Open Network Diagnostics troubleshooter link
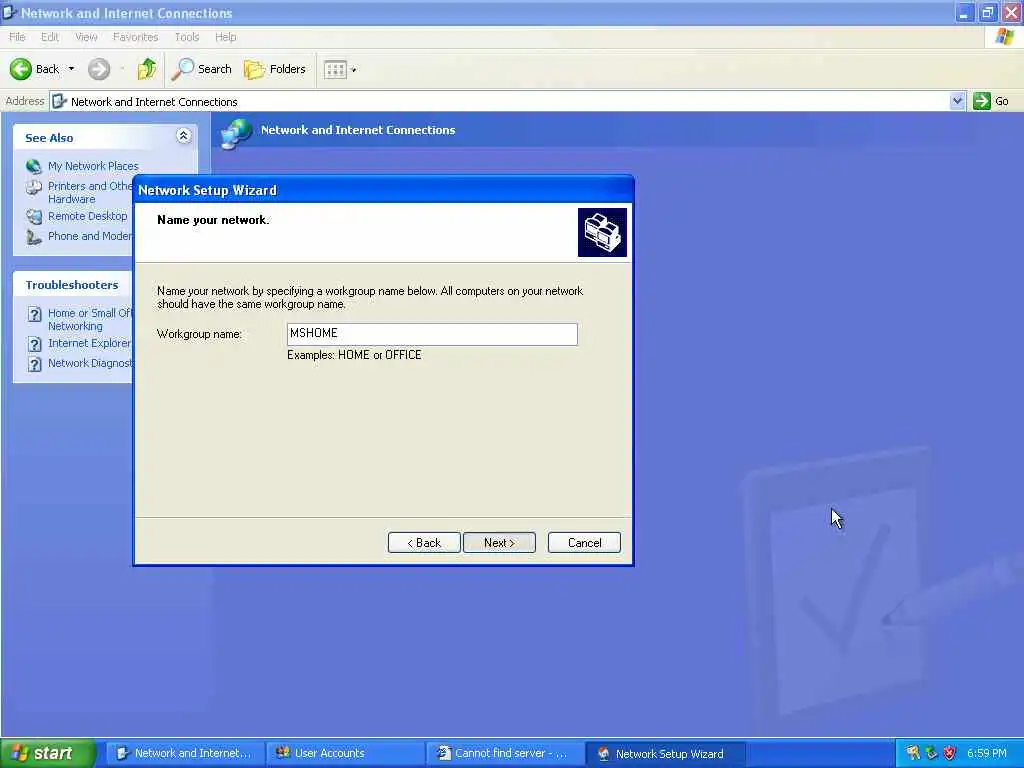Viewport: 1024px width, 768px height. coord(90,363)
